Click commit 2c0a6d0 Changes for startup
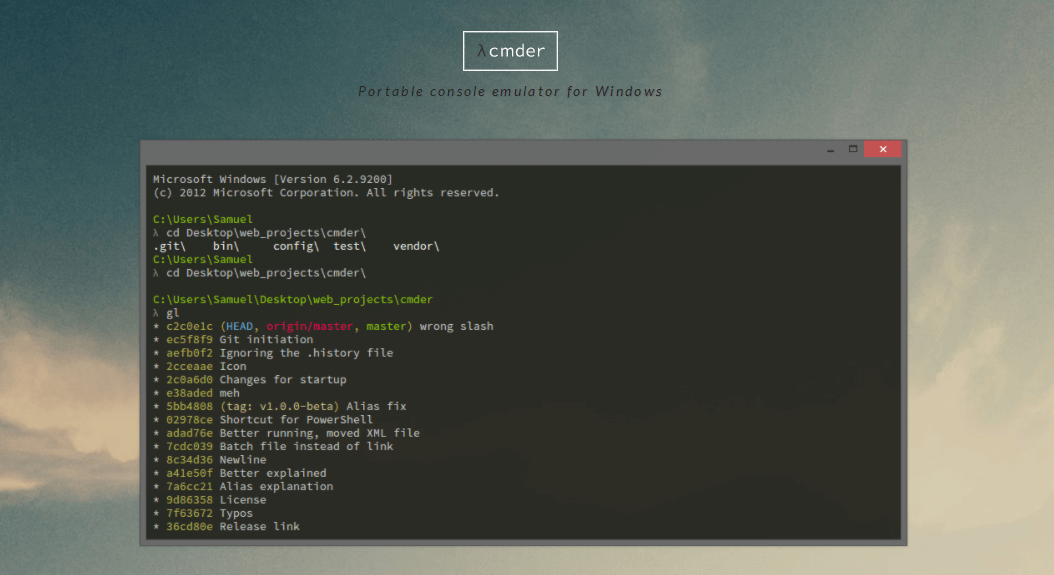 249,380
